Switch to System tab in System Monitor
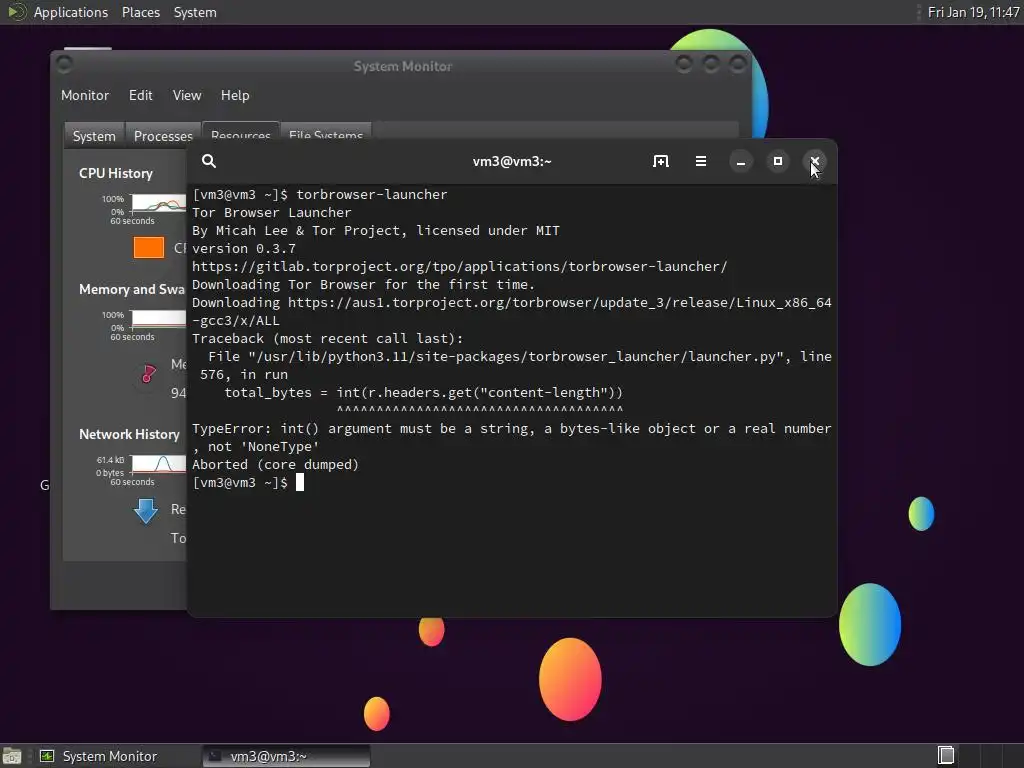Viewport: 1024px width, 768px height. pyautogui.click(x=94, y=136)
